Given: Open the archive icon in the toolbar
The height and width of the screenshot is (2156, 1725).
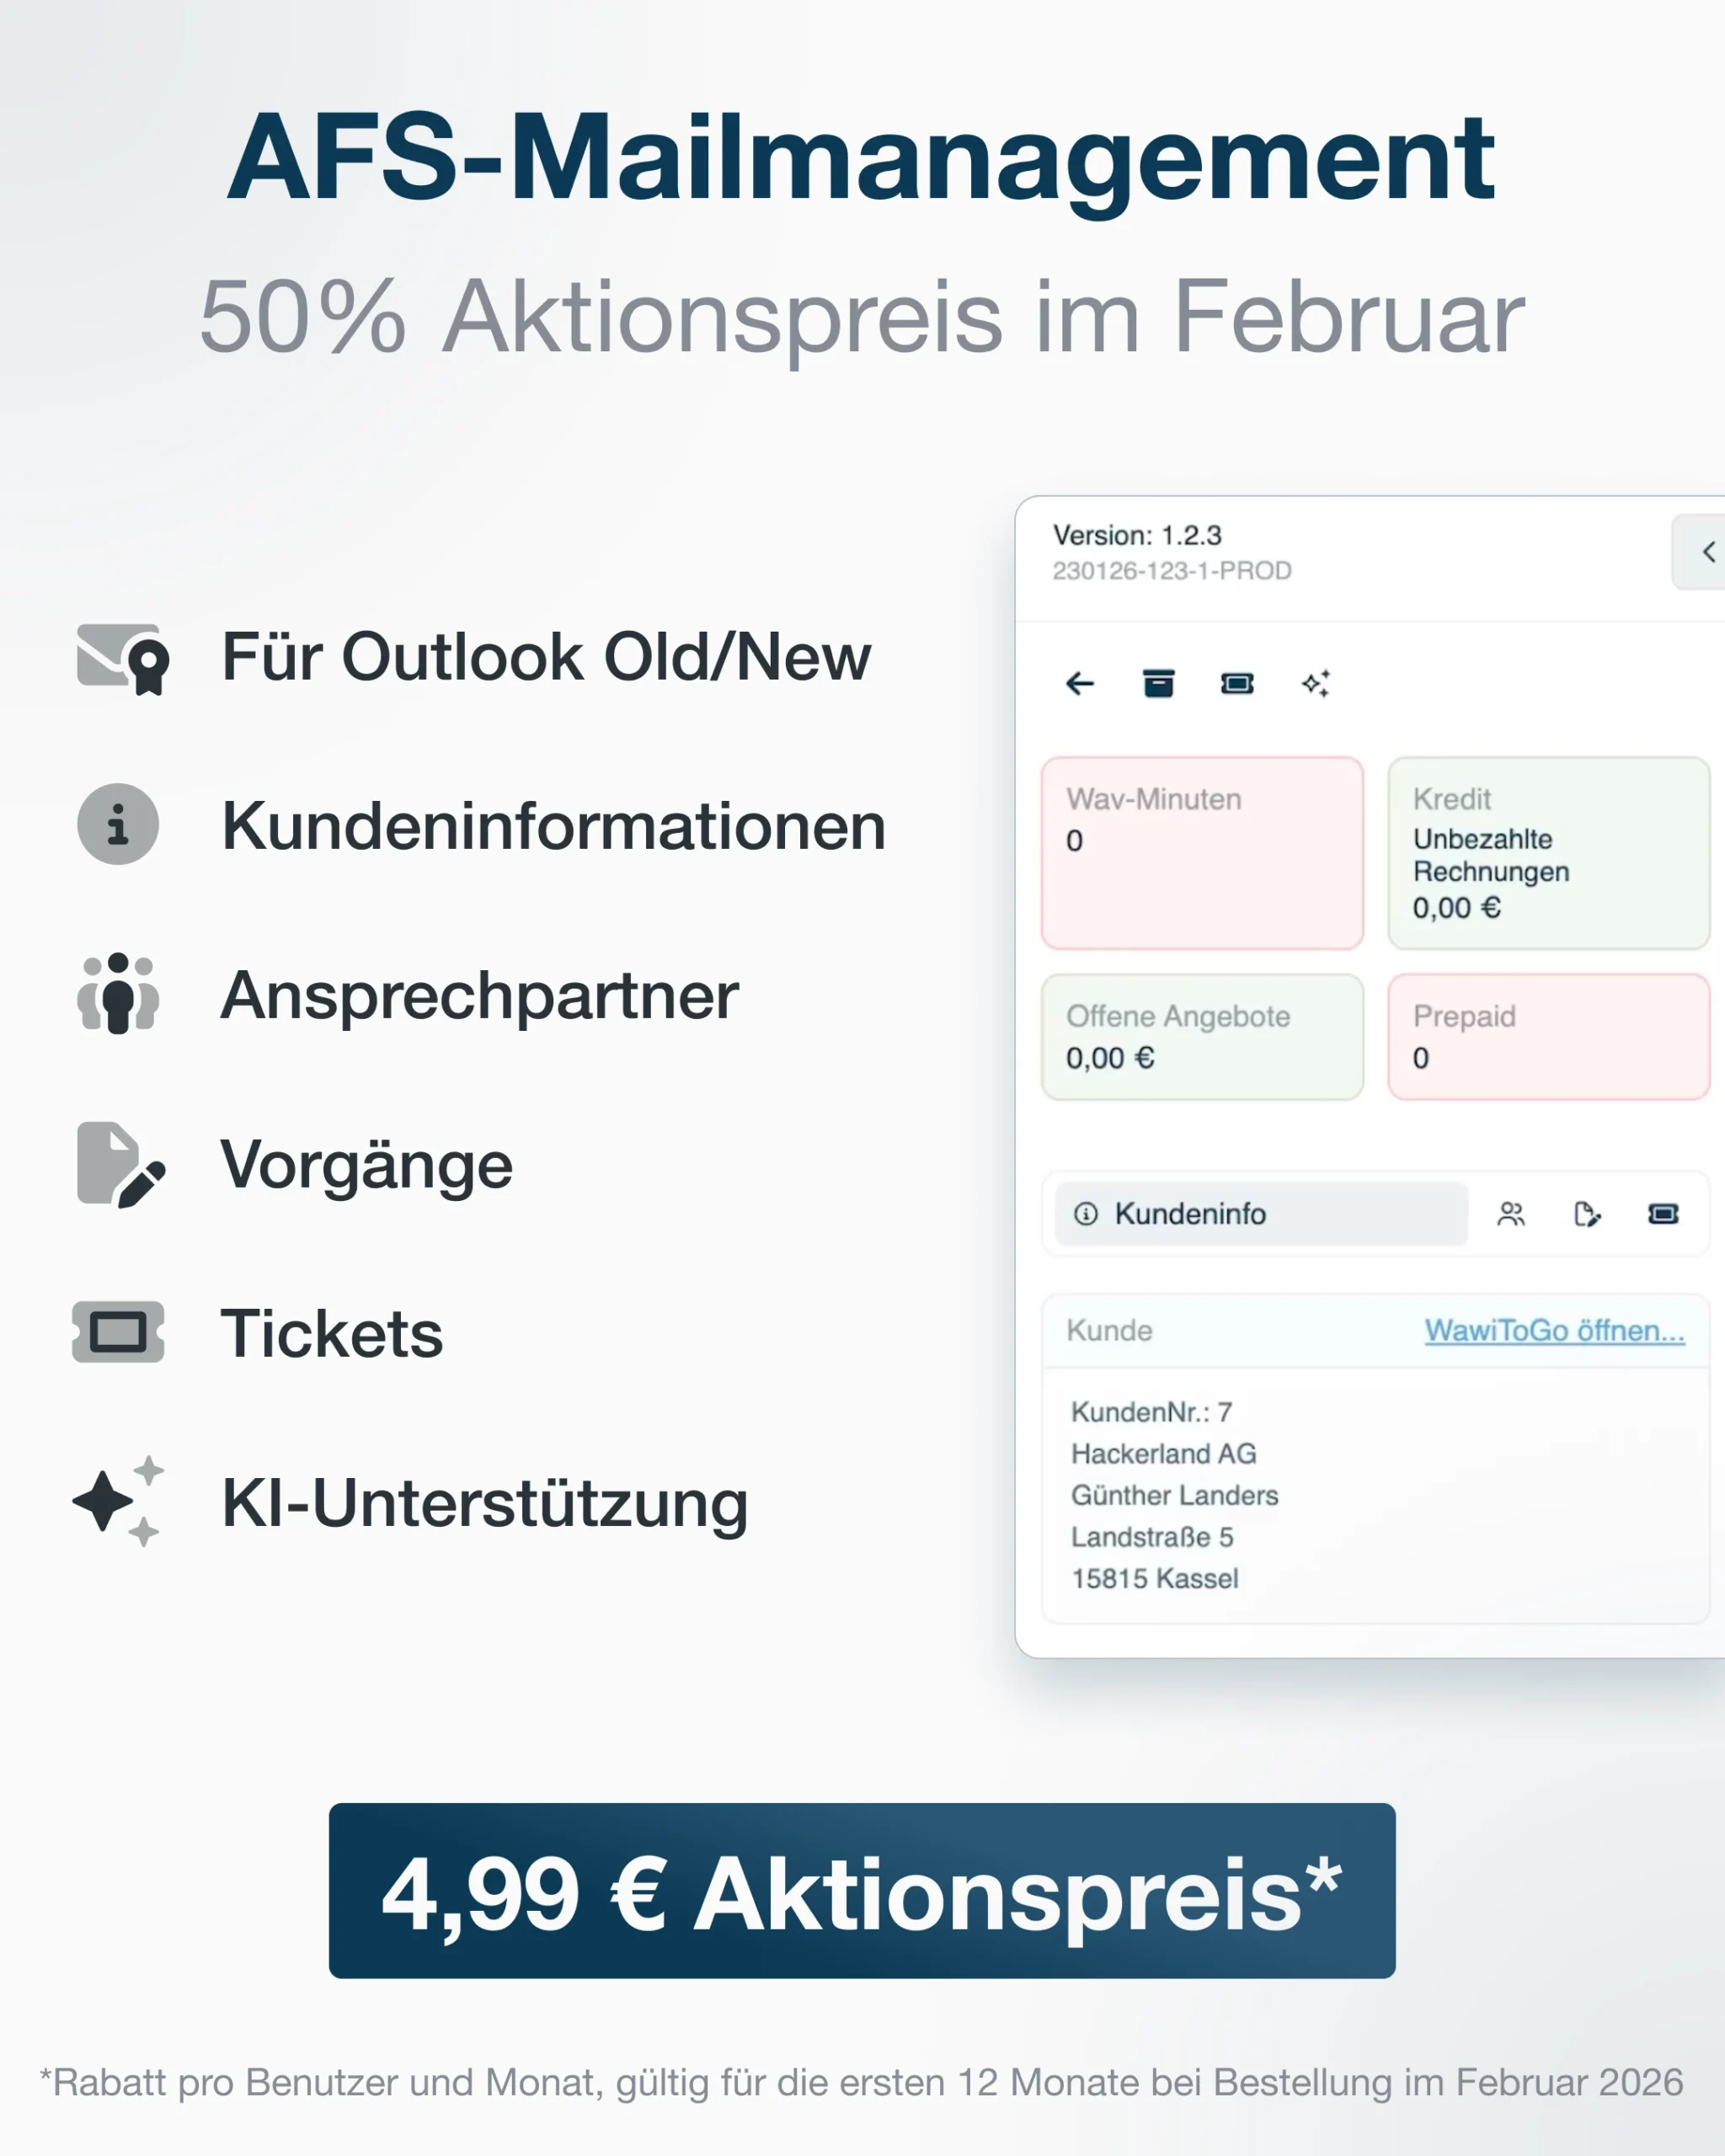Looking at the screenshot, I should click(x=1157, y=683).
